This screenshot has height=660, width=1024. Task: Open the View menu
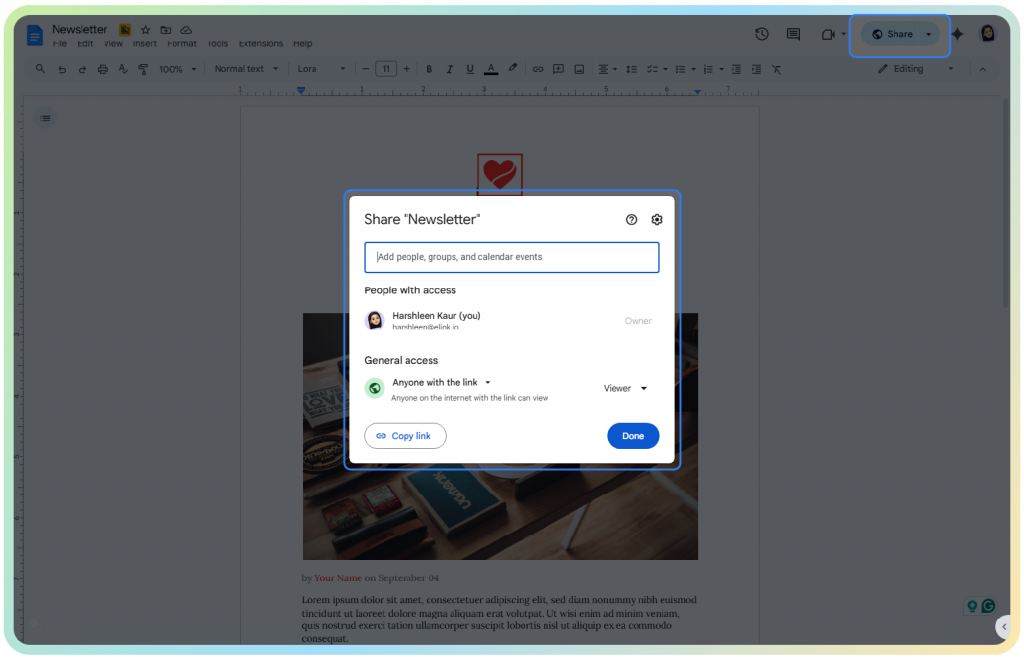coord(113,43)
